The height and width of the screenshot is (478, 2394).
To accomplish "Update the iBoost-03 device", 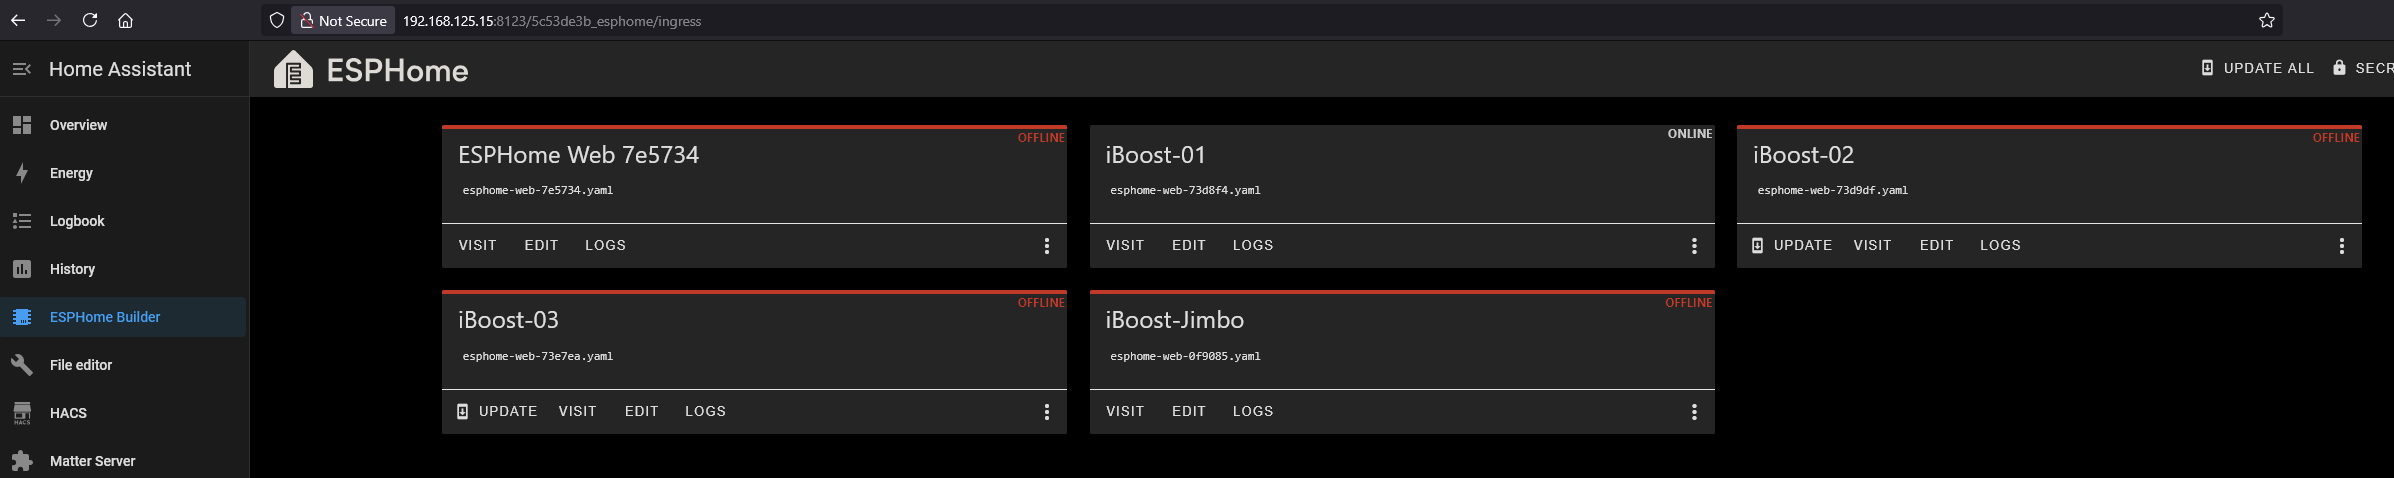I will click(x=496, y=411).
